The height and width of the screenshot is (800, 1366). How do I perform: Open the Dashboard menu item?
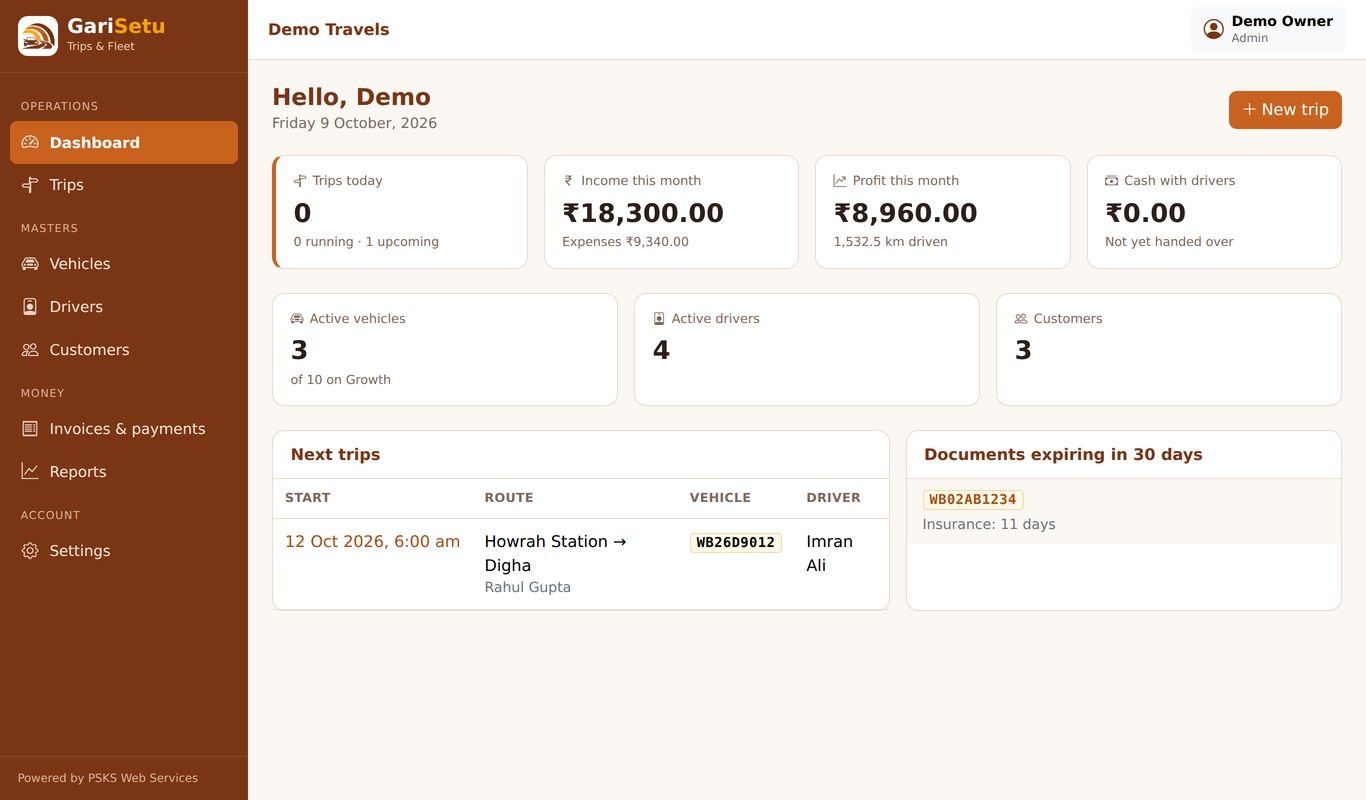pyautogui.click(x=124, y=142)
